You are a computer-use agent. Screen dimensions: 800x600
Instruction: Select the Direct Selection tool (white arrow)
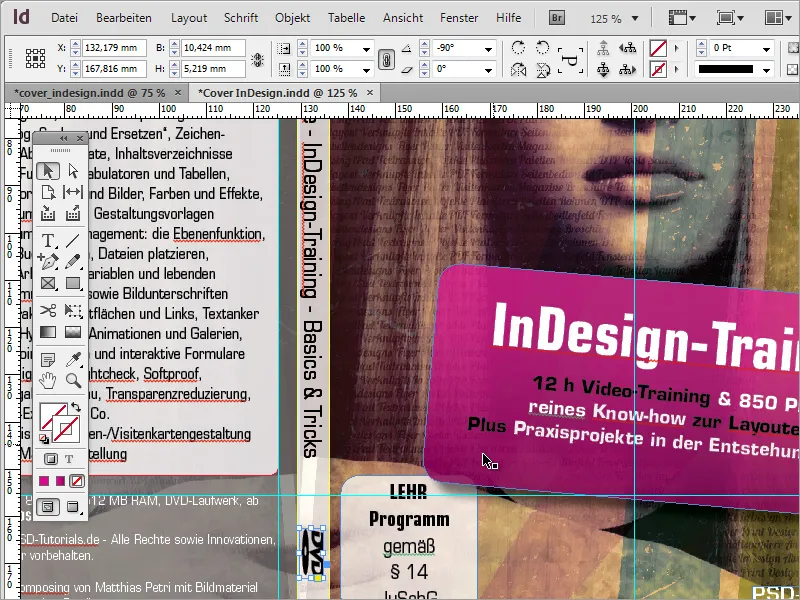click(73, 171)
